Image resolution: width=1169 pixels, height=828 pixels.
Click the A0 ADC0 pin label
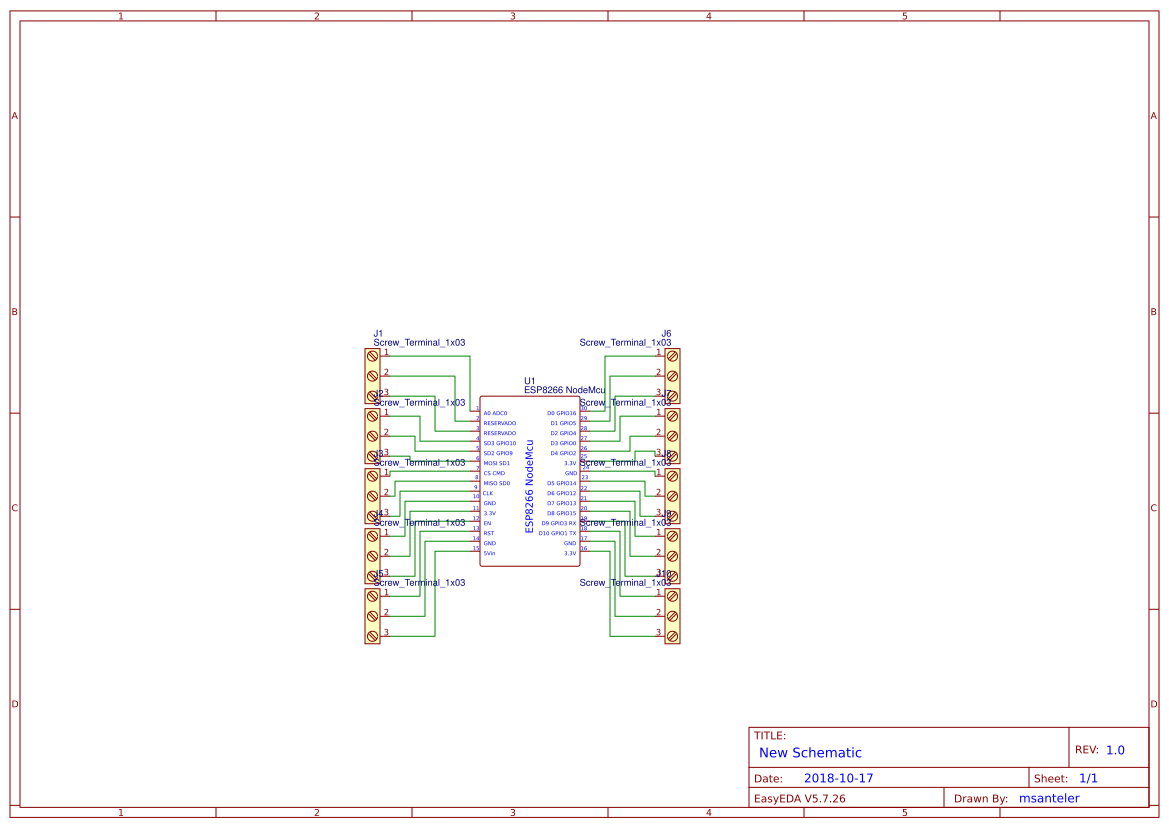tap(495, 413)
